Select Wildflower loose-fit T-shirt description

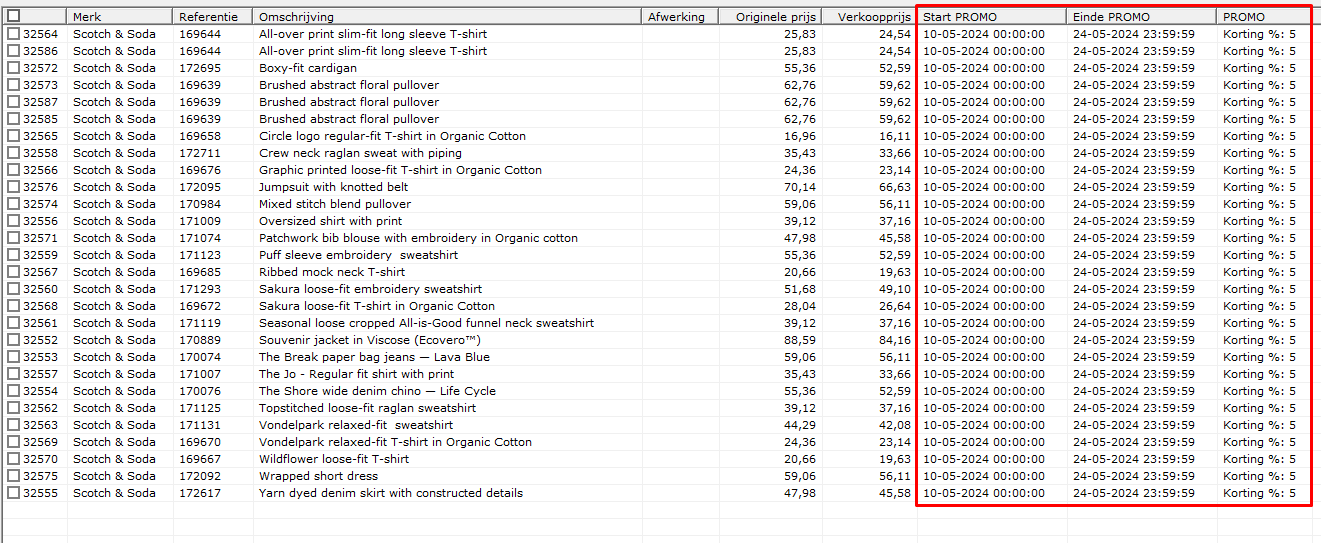tap(334, 459)
